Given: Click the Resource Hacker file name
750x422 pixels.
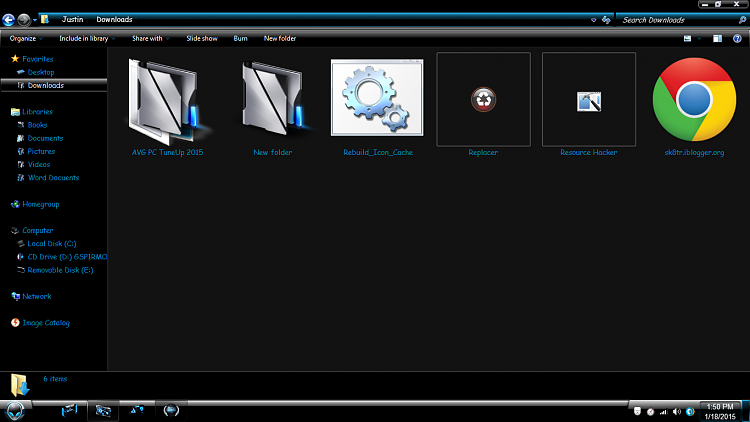Looking at the screenshot, I should pos(588,152).
